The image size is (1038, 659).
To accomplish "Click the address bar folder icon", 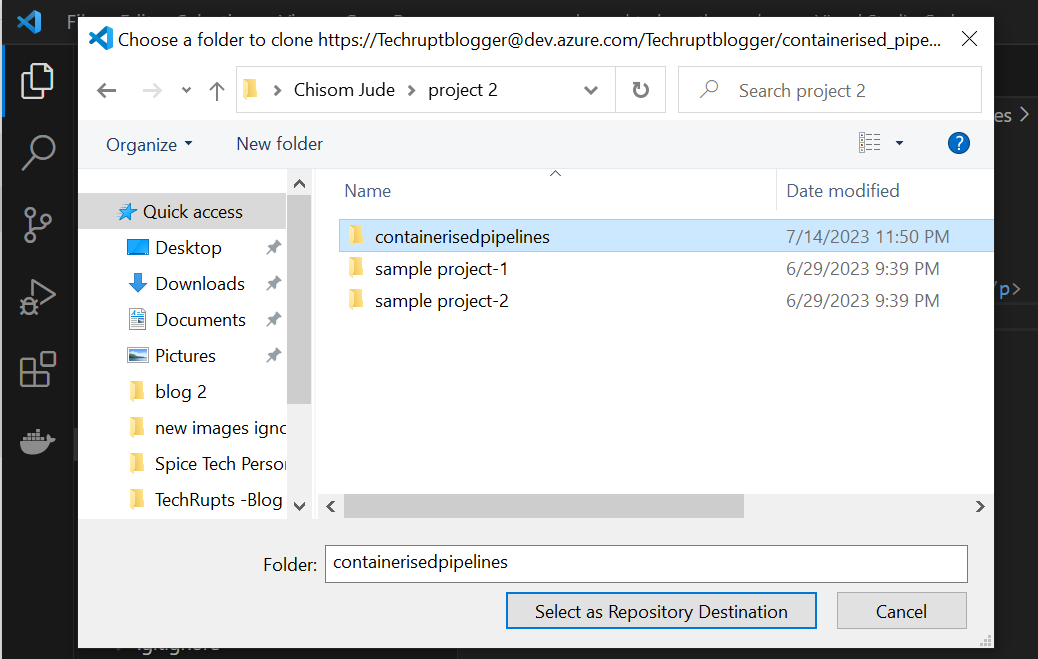I will [250, 89].
